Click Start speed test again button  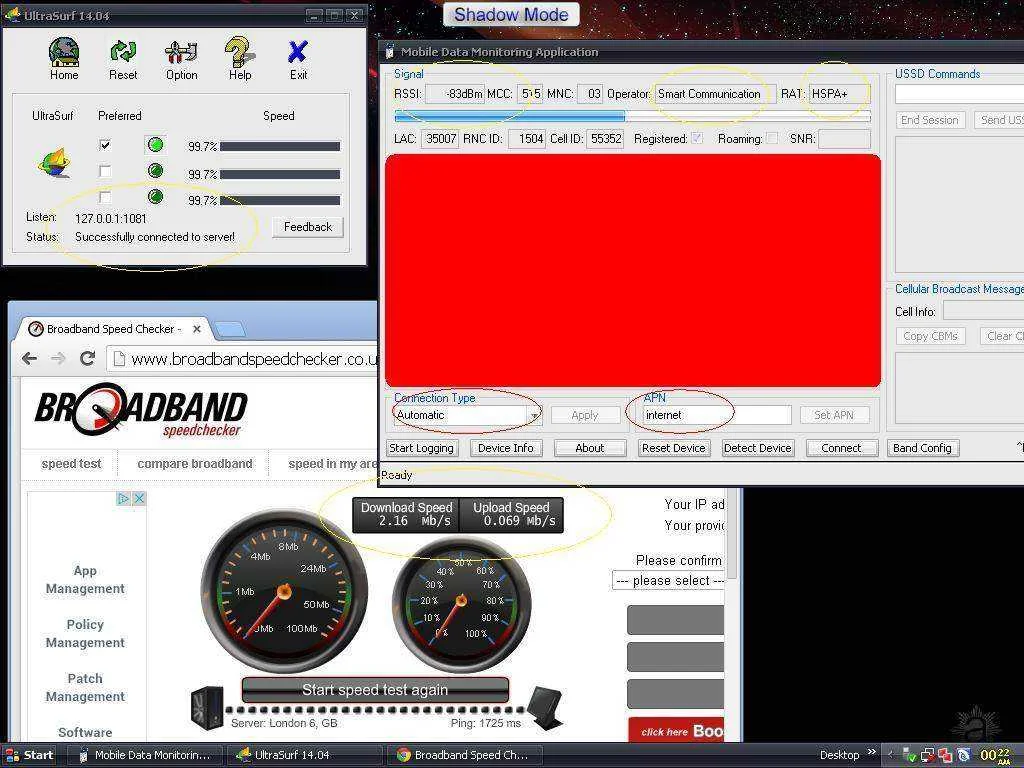pyautogui.click(x=375, y=690)
